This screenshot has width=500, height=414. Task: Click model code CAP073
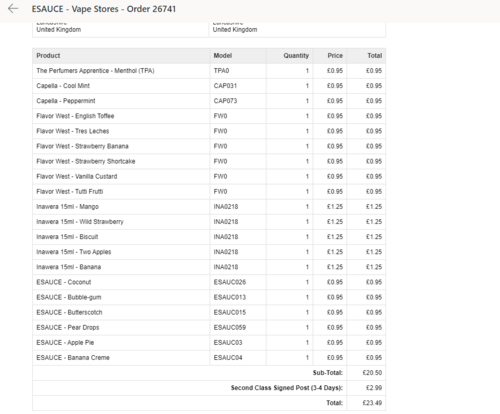point(225,101)
